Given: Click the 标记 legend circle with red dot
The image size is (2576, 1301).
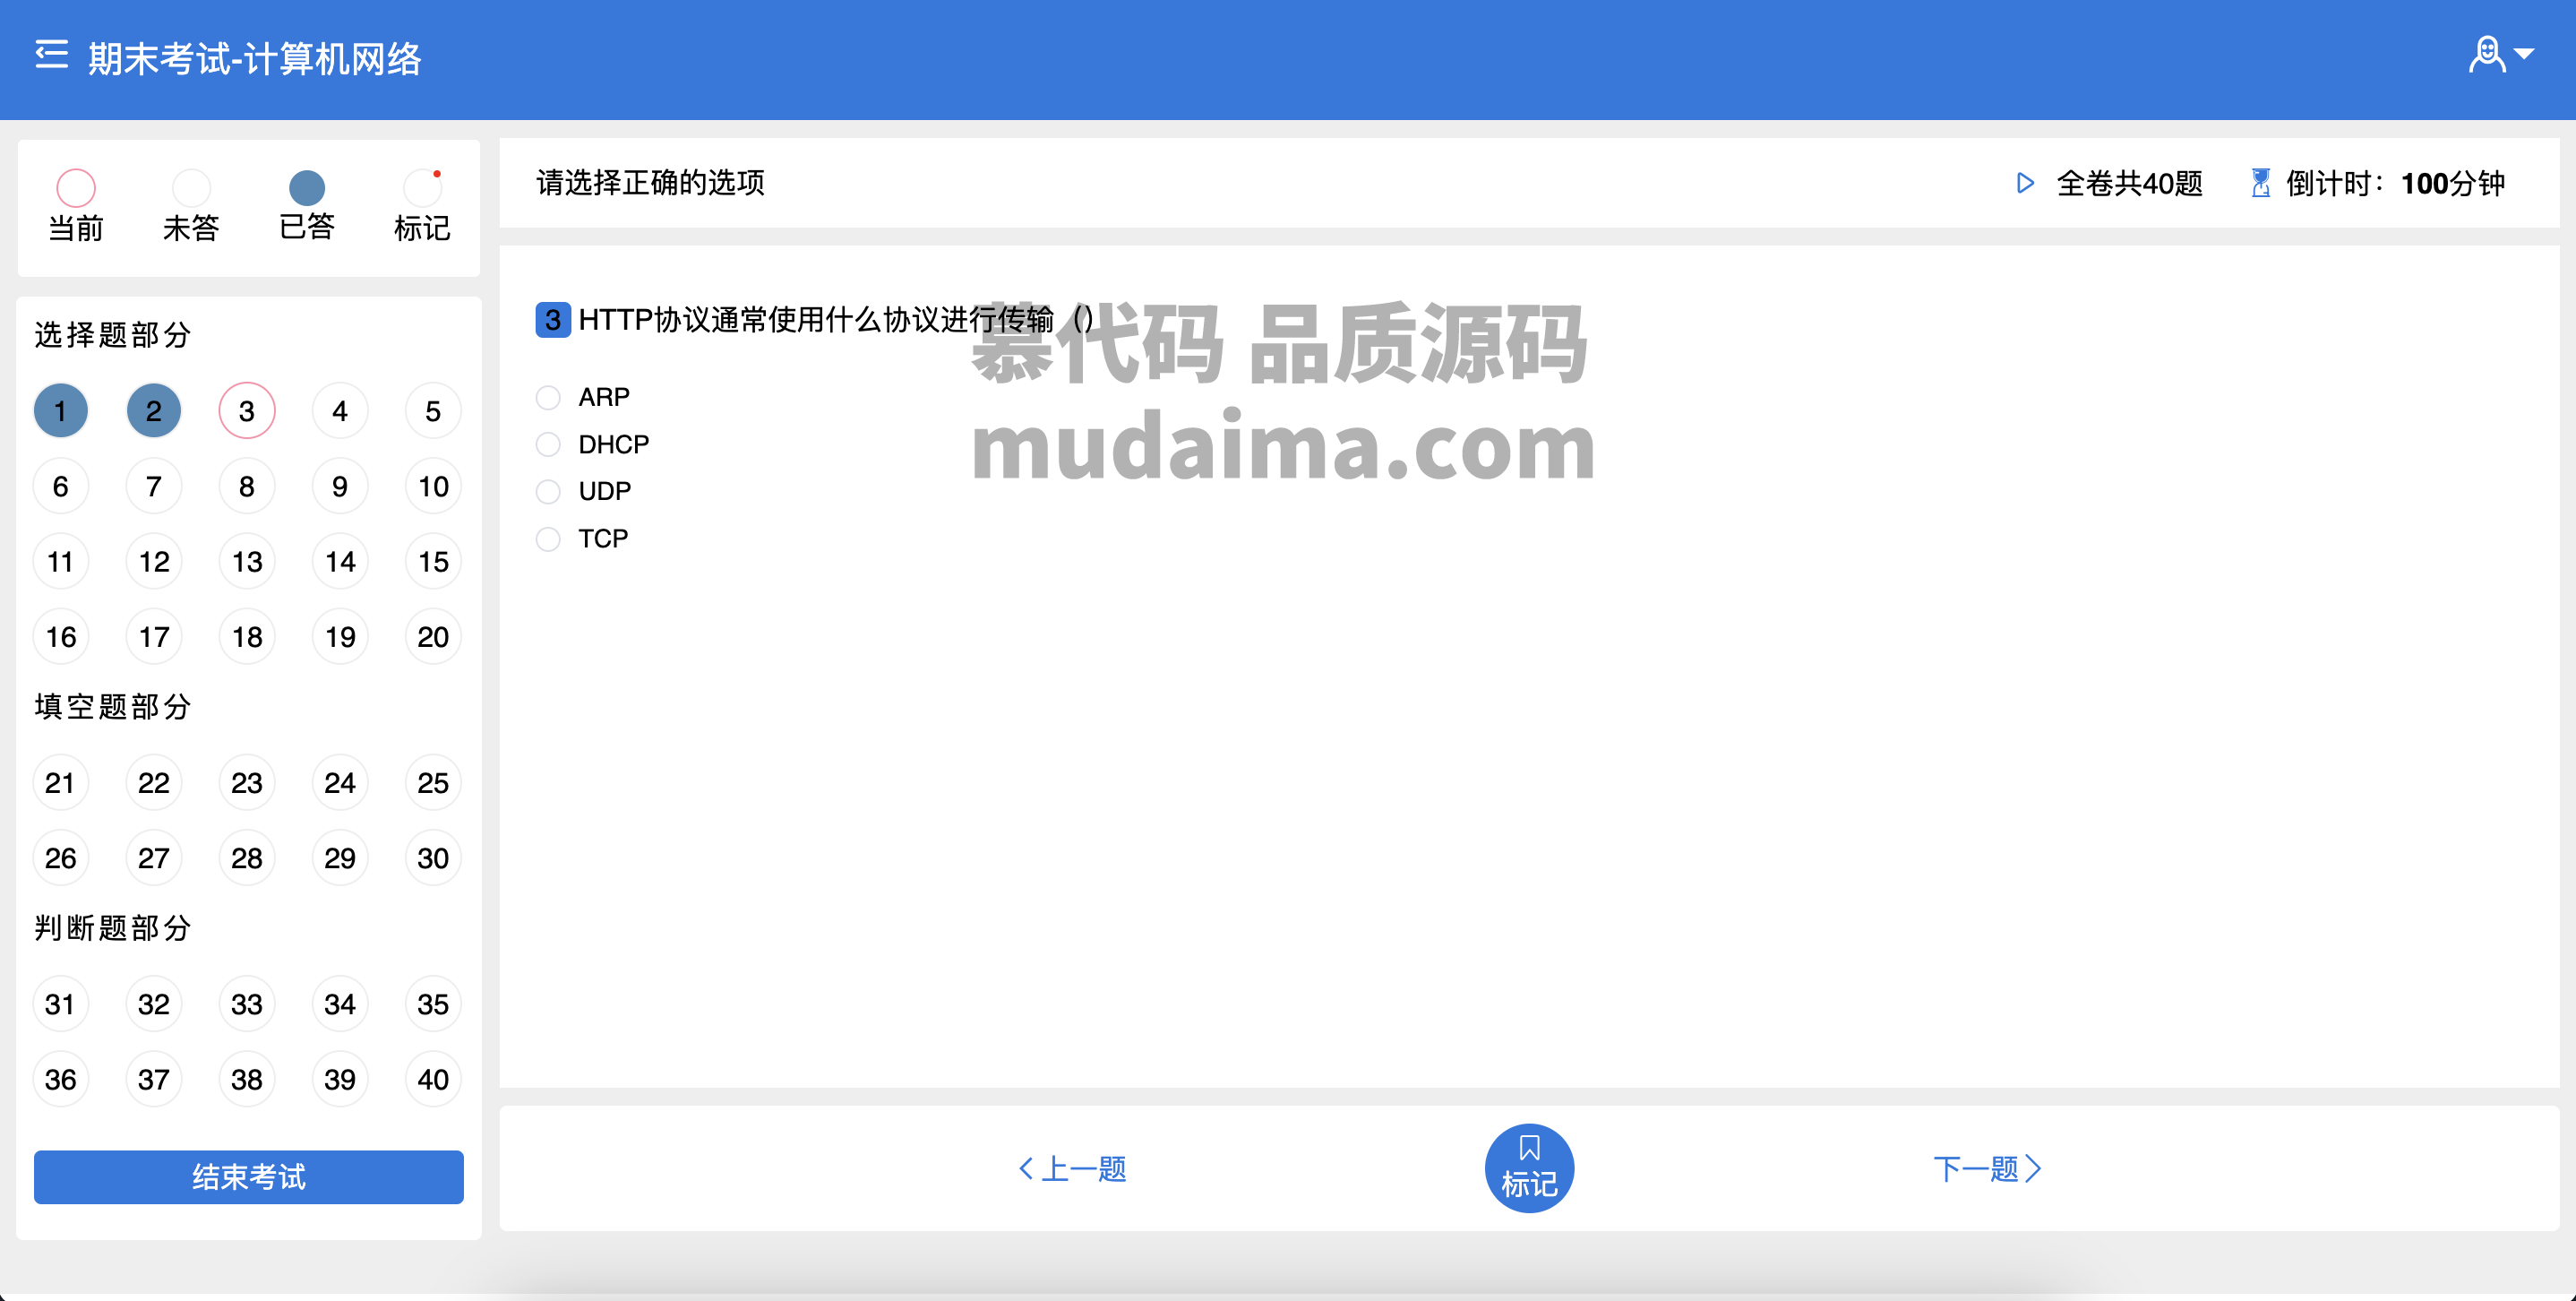Looking at the screenshot, I should 422,187.
